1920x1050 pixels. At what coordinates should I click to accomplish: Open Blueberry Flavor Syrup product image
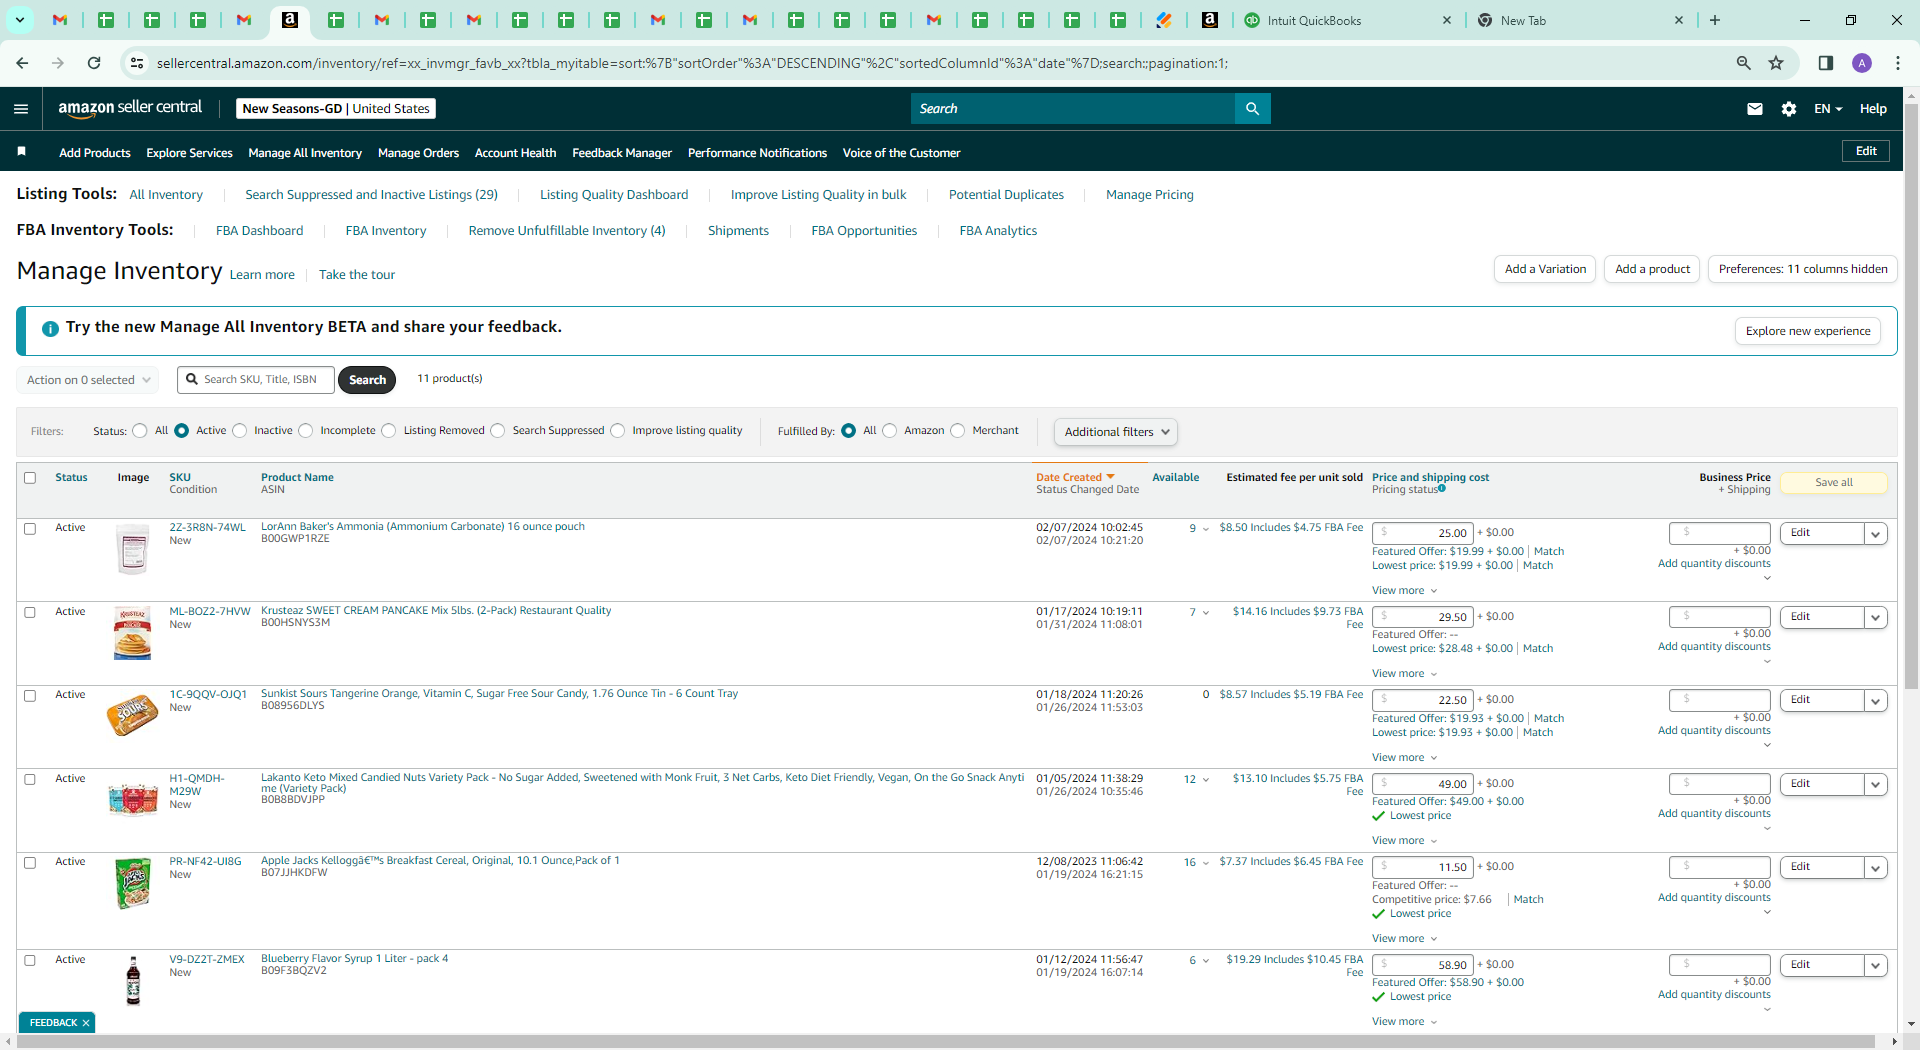[x=133, y=980]
